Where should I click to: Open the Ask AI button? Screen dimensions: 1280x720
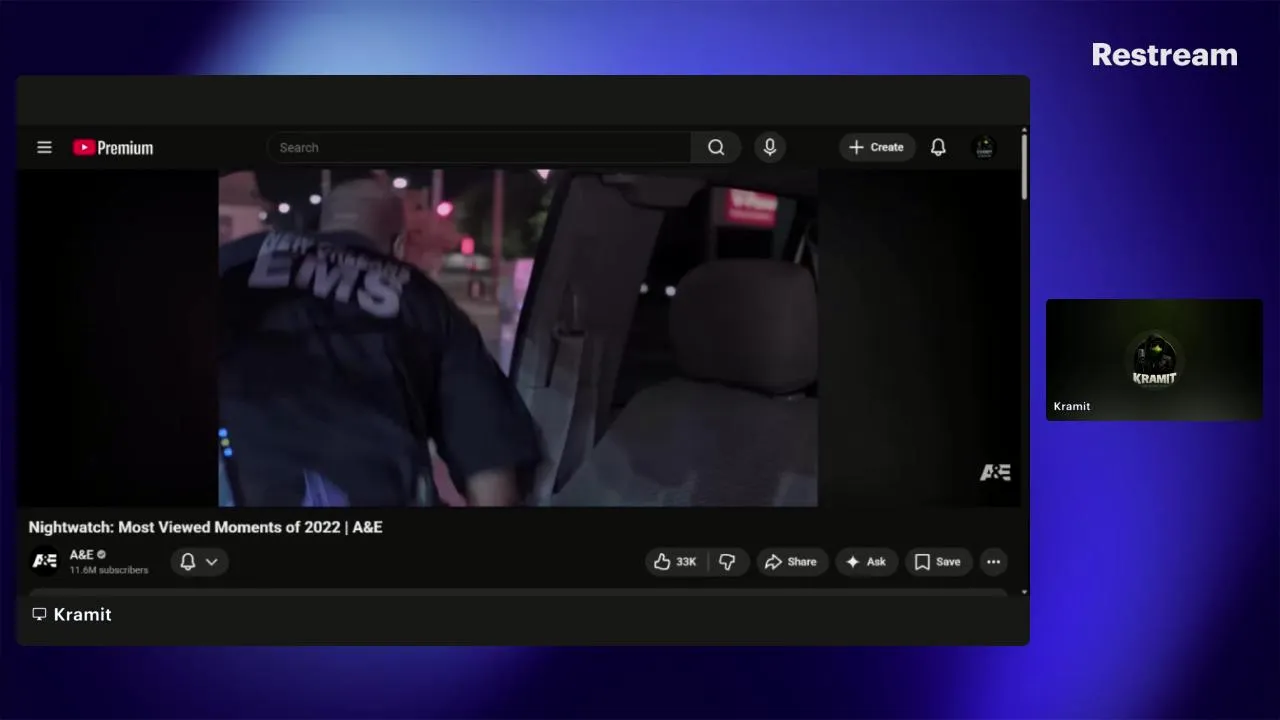(x=866, y=562)
